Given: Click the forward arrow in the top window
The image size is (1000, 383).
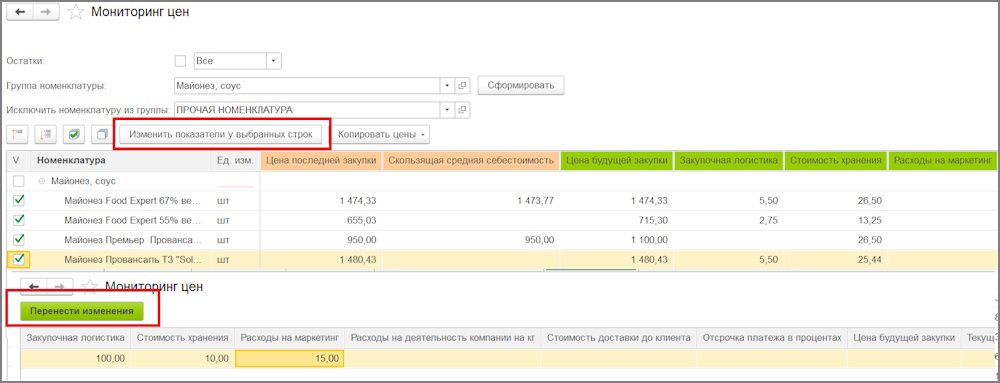Looking at the screenshot, I should 46,12.
